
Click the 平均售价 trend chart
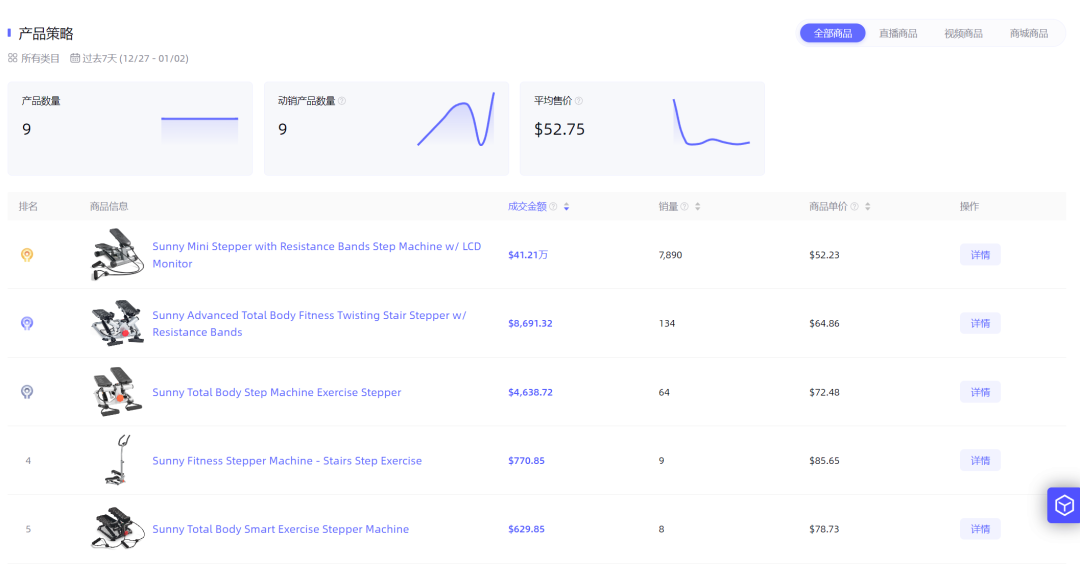pyautogui.click(x=711, y=125)
